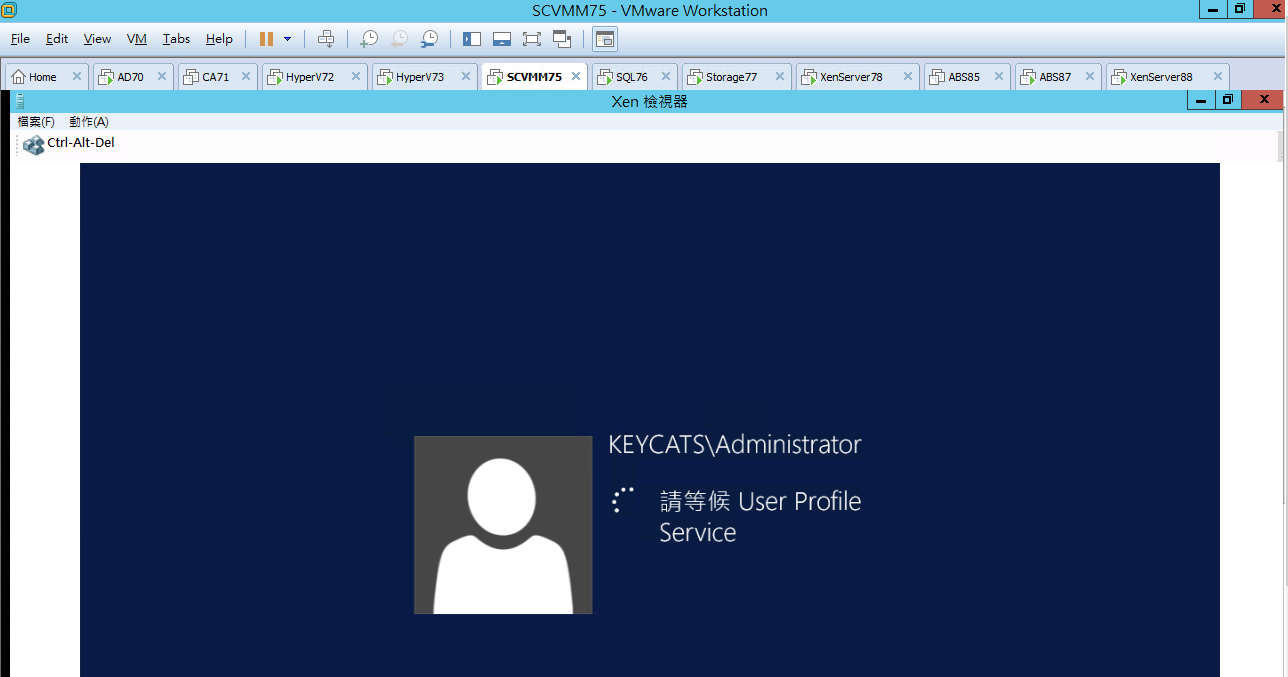Screen dimensions: 1288x677
Task: Click the pause virtual machine icon
Action: 266,39
